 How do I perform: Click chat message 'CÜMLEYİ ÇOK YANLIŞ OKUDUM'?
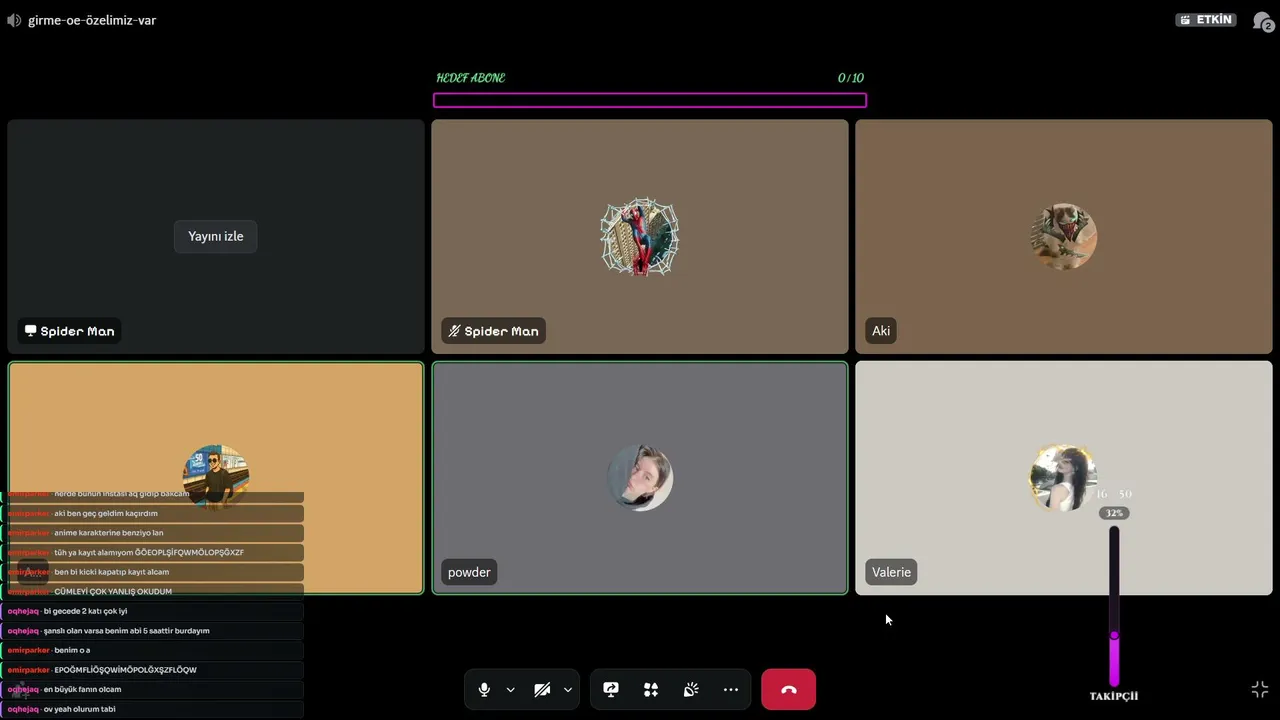113,592
